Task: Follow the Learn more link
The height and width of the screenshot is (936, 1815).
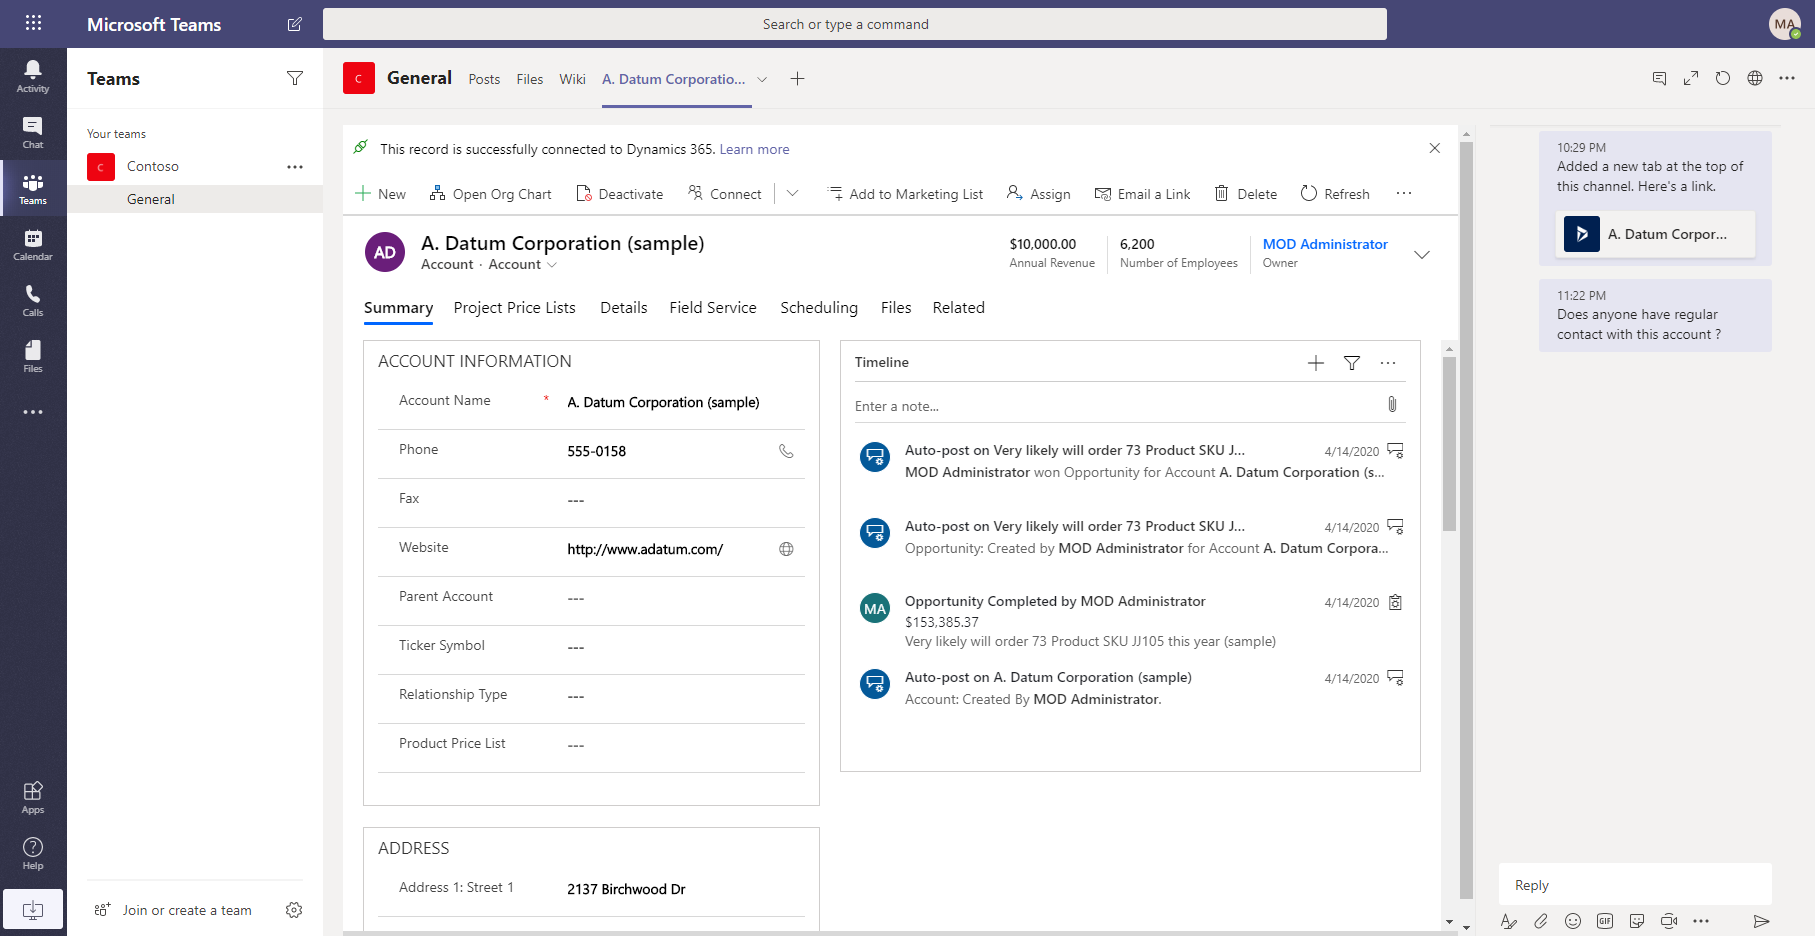Action: 754,149
